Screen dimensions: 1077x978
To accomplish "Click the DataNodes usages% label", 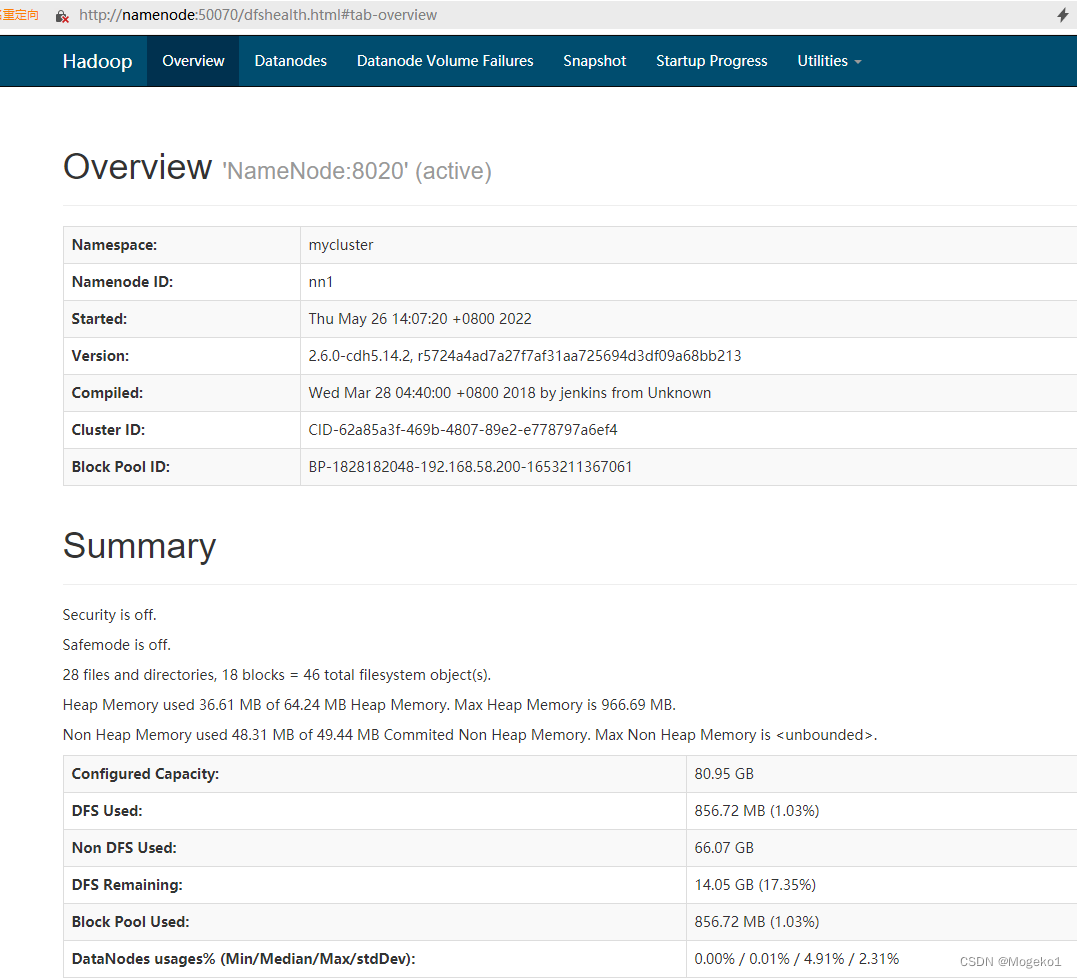I will (244, 959).
